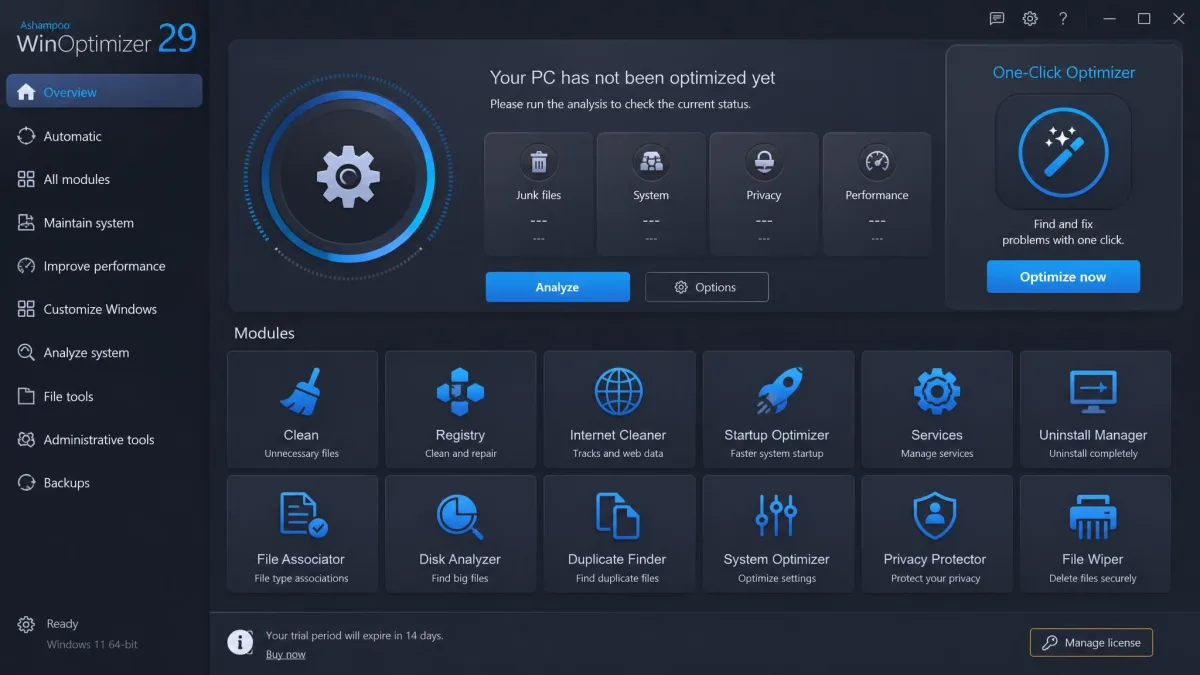Click 'Your PC has not been optimized yet' text
Viewport: 1200px width, 675px height.
point(632,78)
